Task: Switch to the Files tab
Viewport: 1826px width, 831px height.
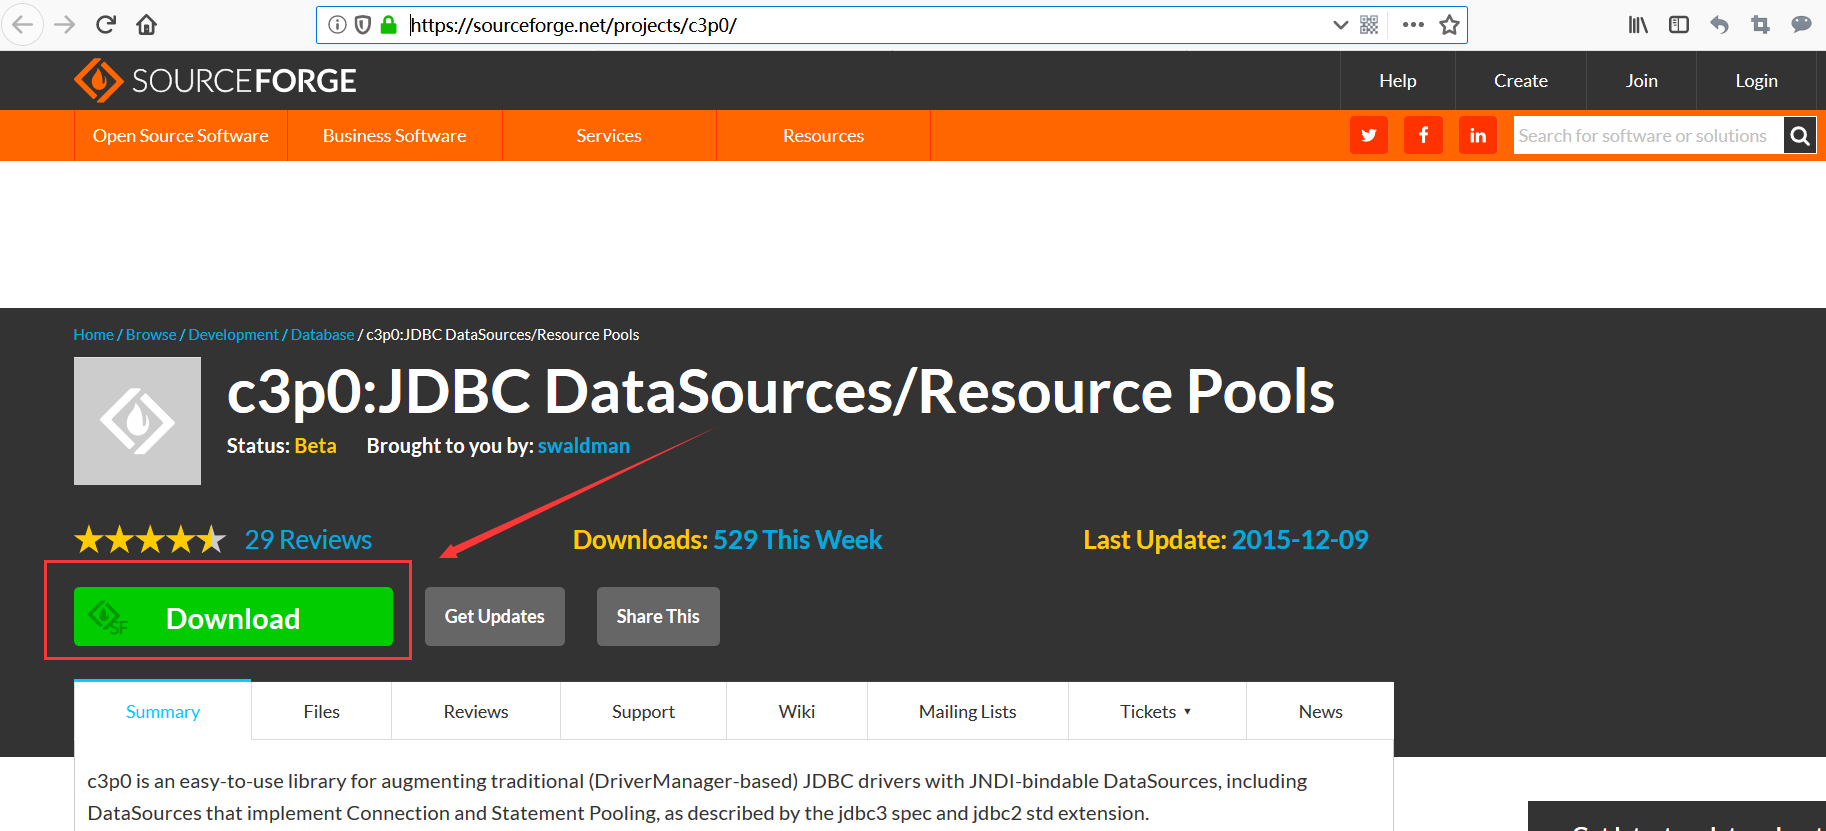Action: pyautogui.click(x=322, y=712)
